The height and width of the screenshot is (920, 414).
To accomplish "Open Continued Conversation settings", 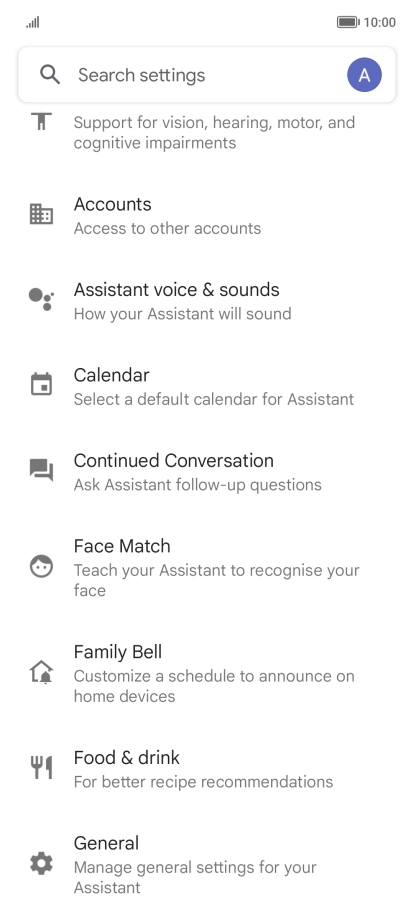I will click(x=207, y=472).
